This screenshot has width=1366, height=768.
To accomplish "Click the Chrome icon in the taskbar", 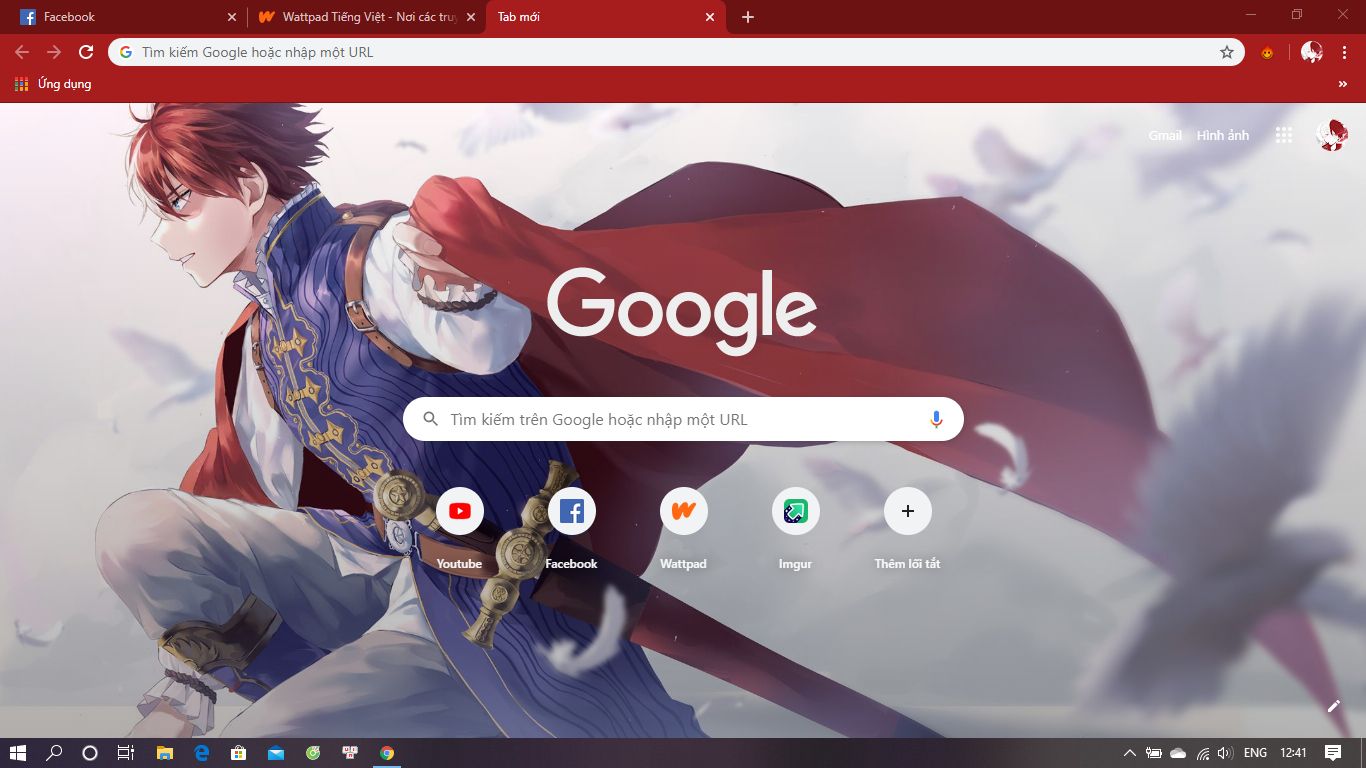I will (x=387, y=753).
